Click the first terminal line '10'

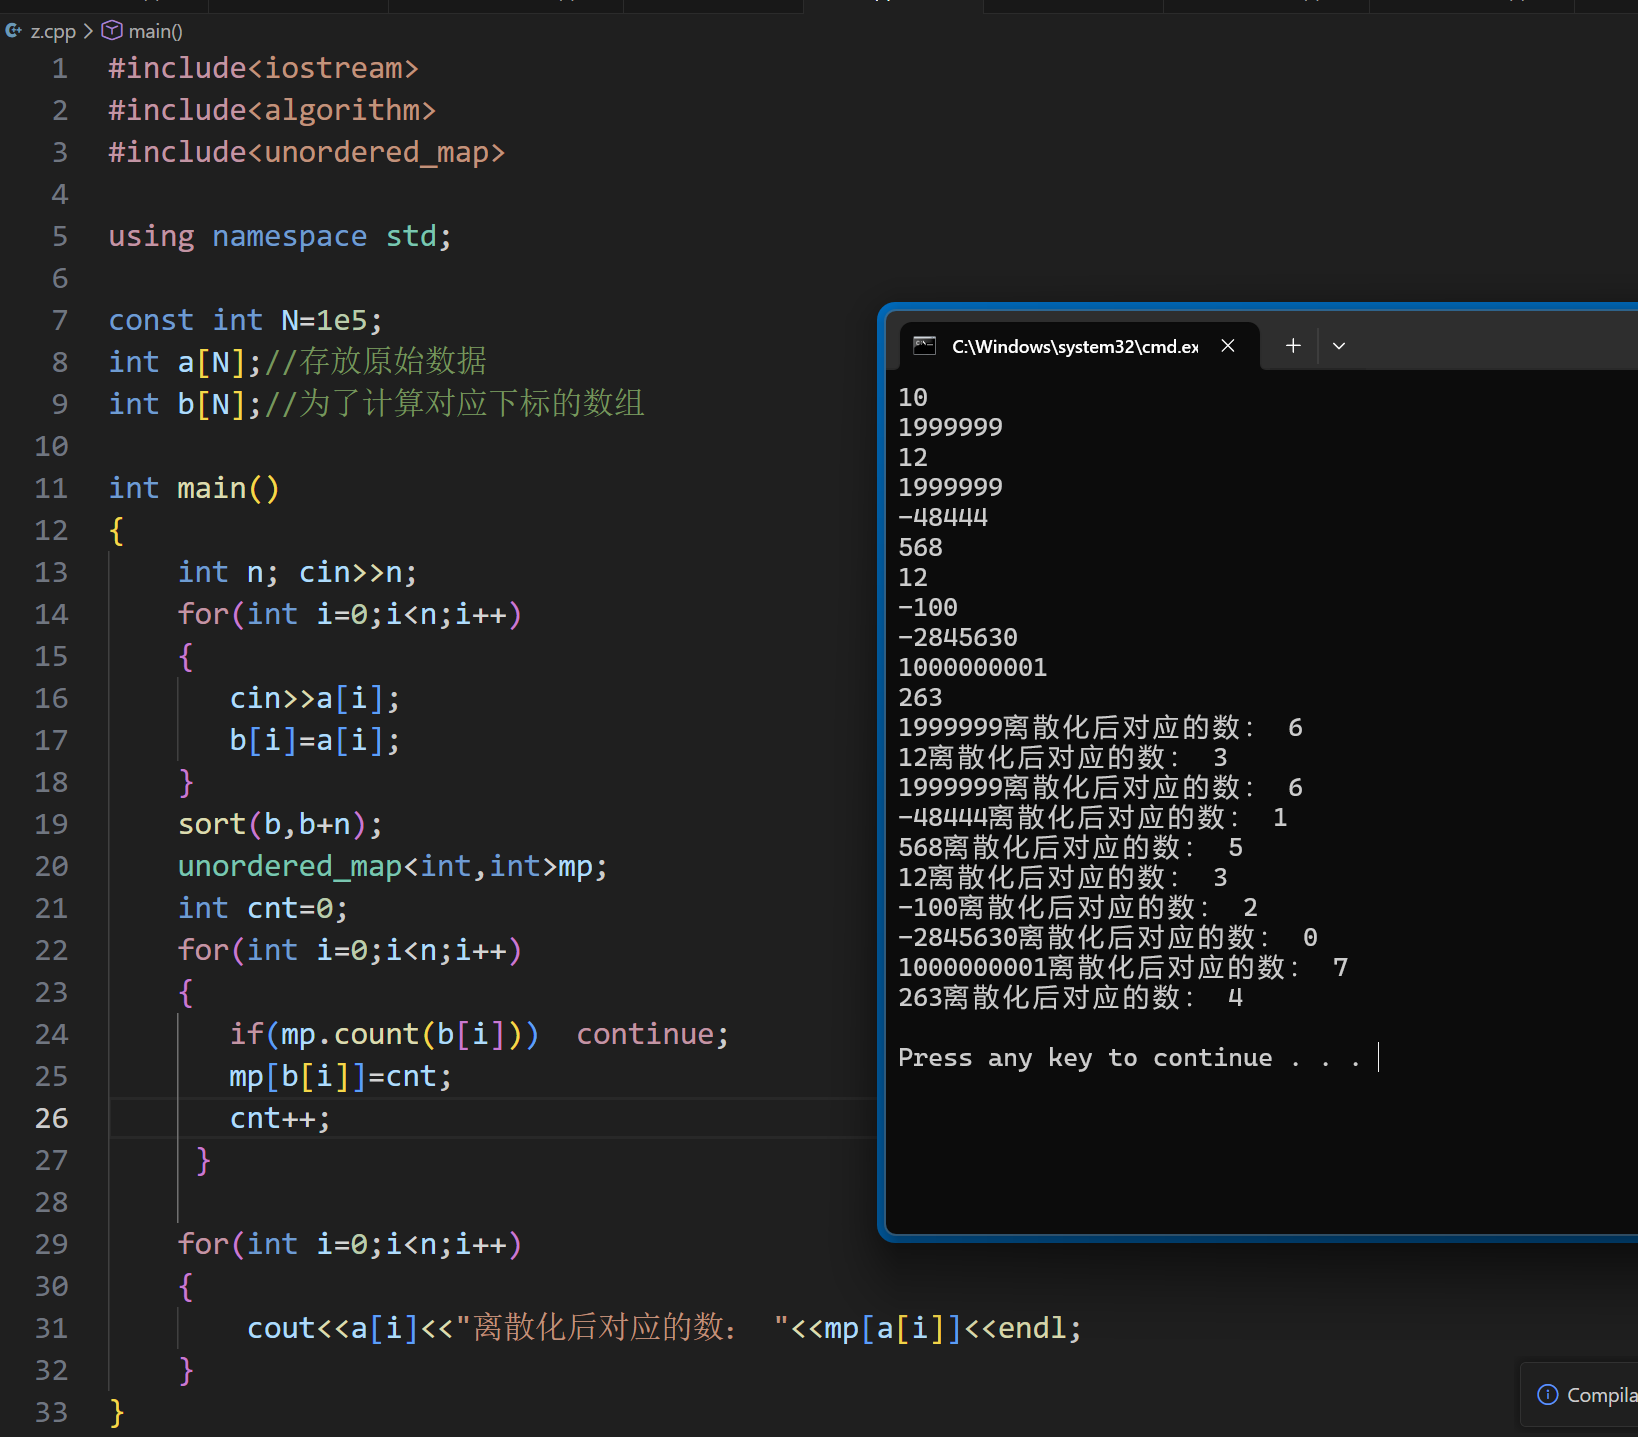point(913,397)
